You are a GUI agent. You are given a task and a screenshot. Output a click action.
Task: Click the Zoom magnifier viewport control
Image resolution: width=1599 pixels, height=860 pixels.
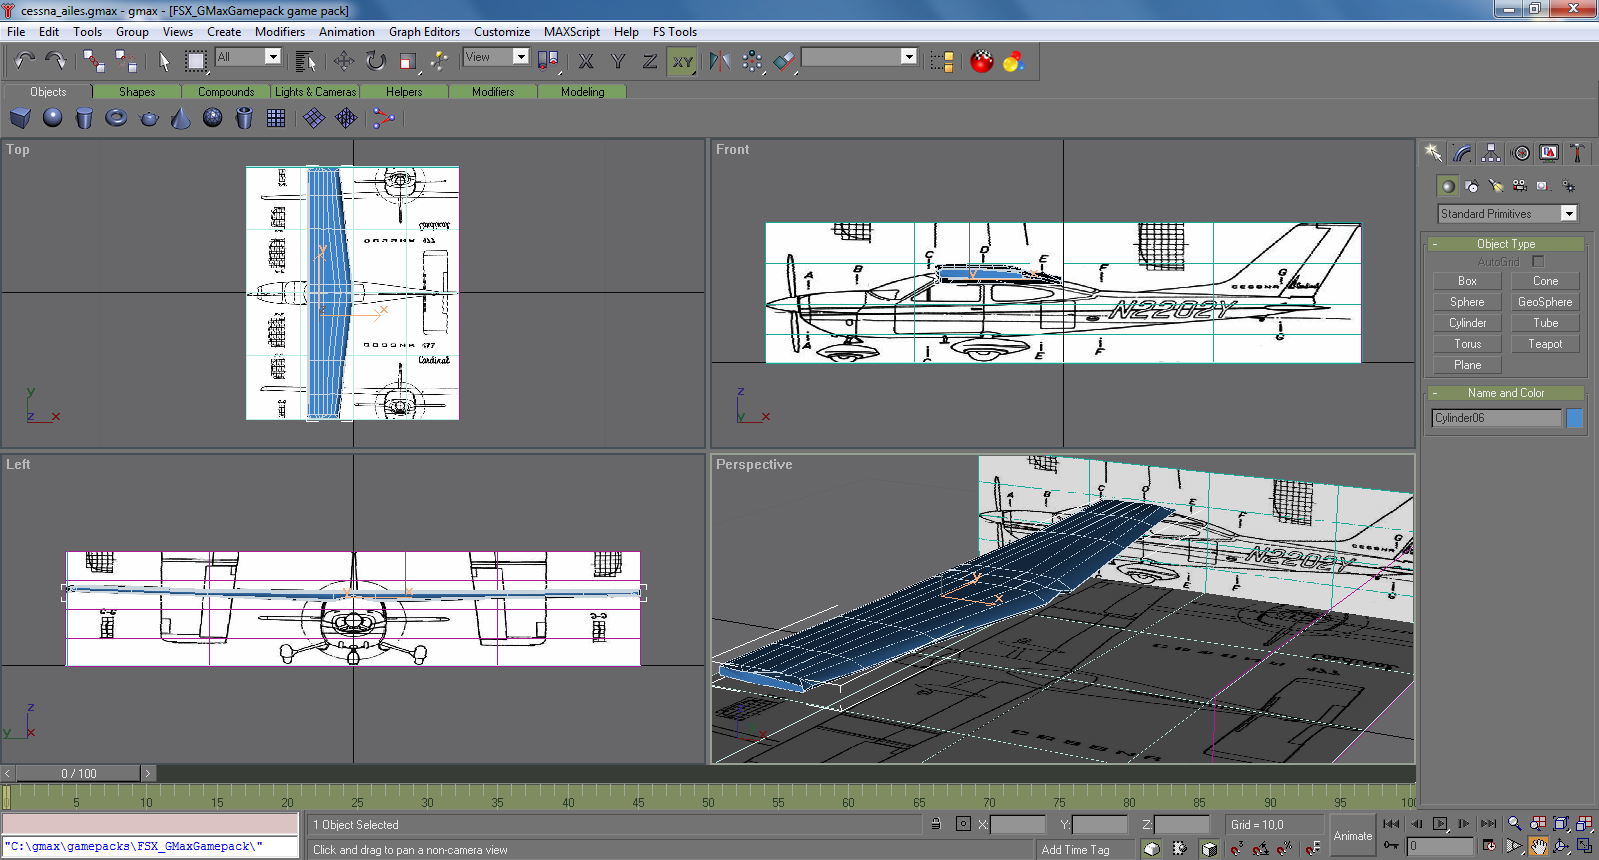coord(1514,824)
